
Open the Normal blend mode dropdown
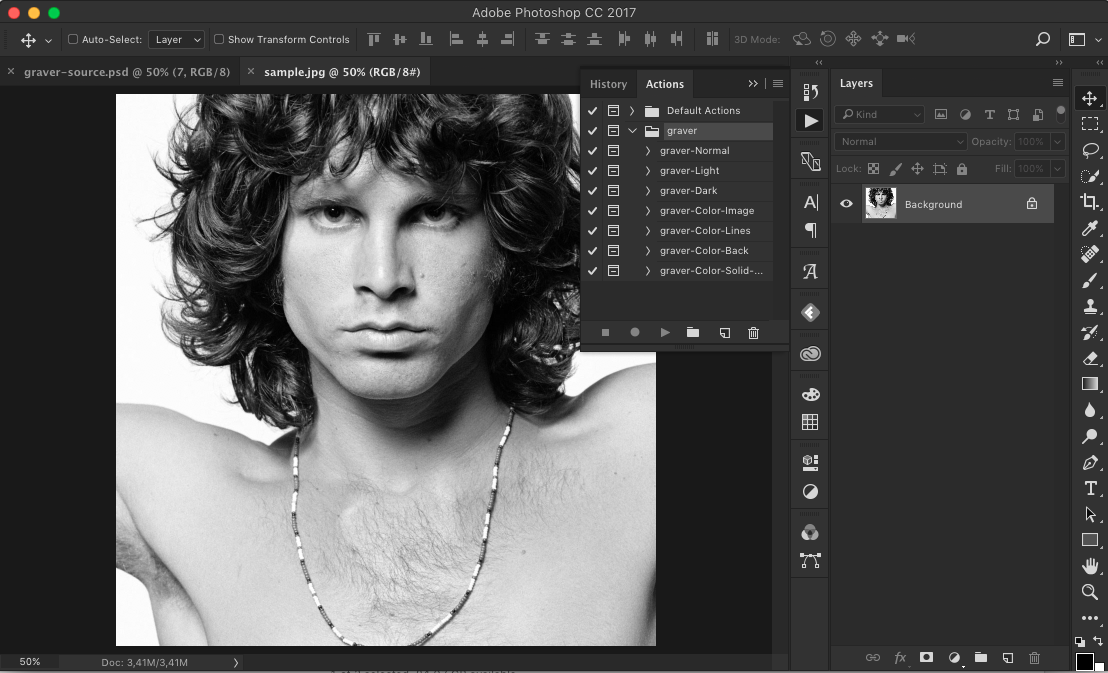pos(901,142)
